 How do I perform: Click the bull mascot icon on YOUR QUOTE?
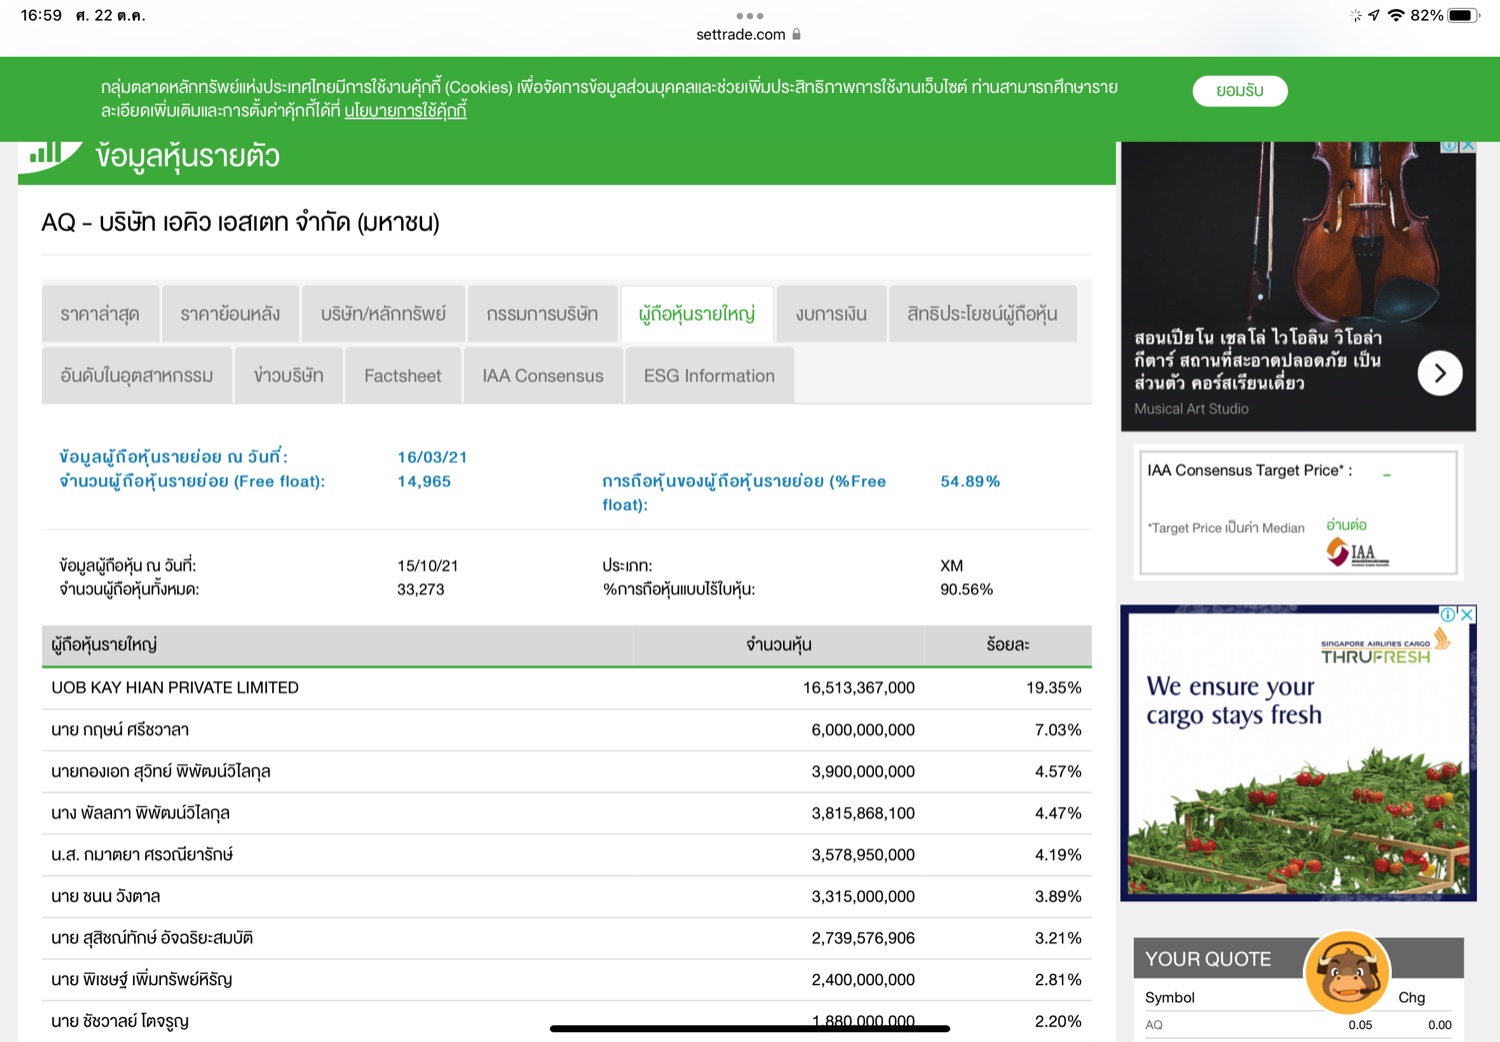click(1347, 972)
